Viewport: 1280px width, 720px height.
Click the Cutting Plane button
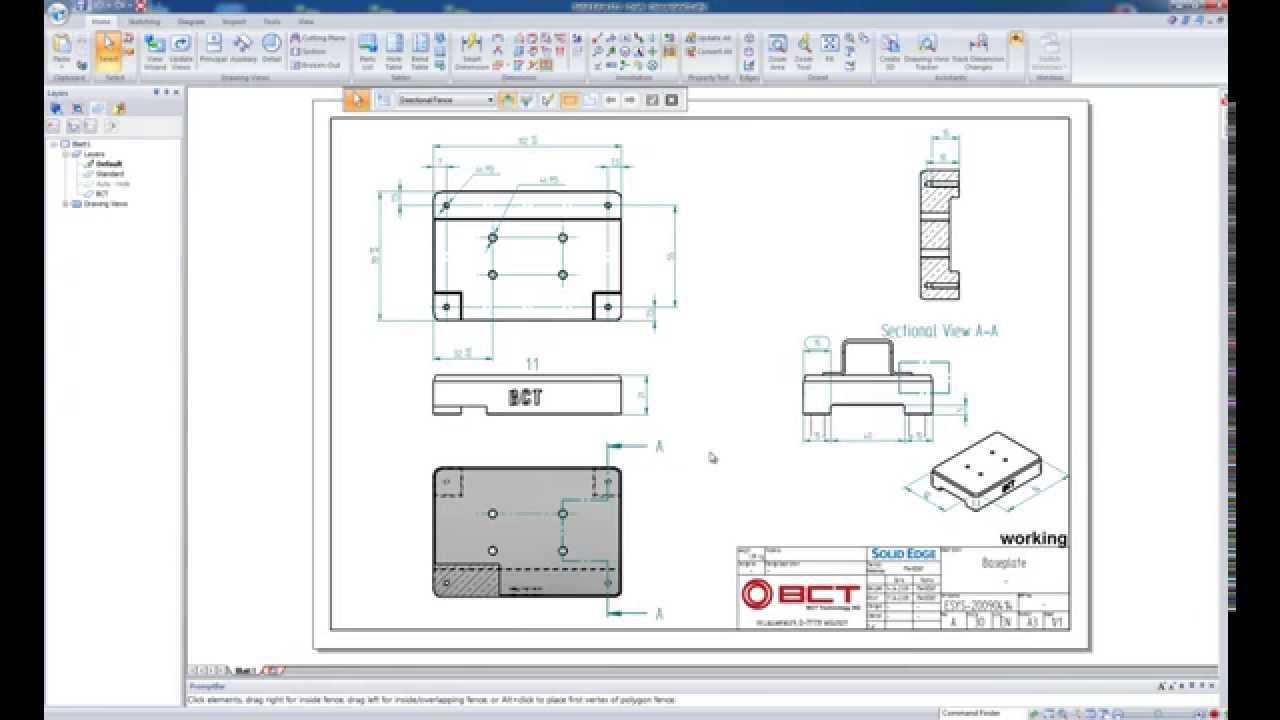[317, 38]
